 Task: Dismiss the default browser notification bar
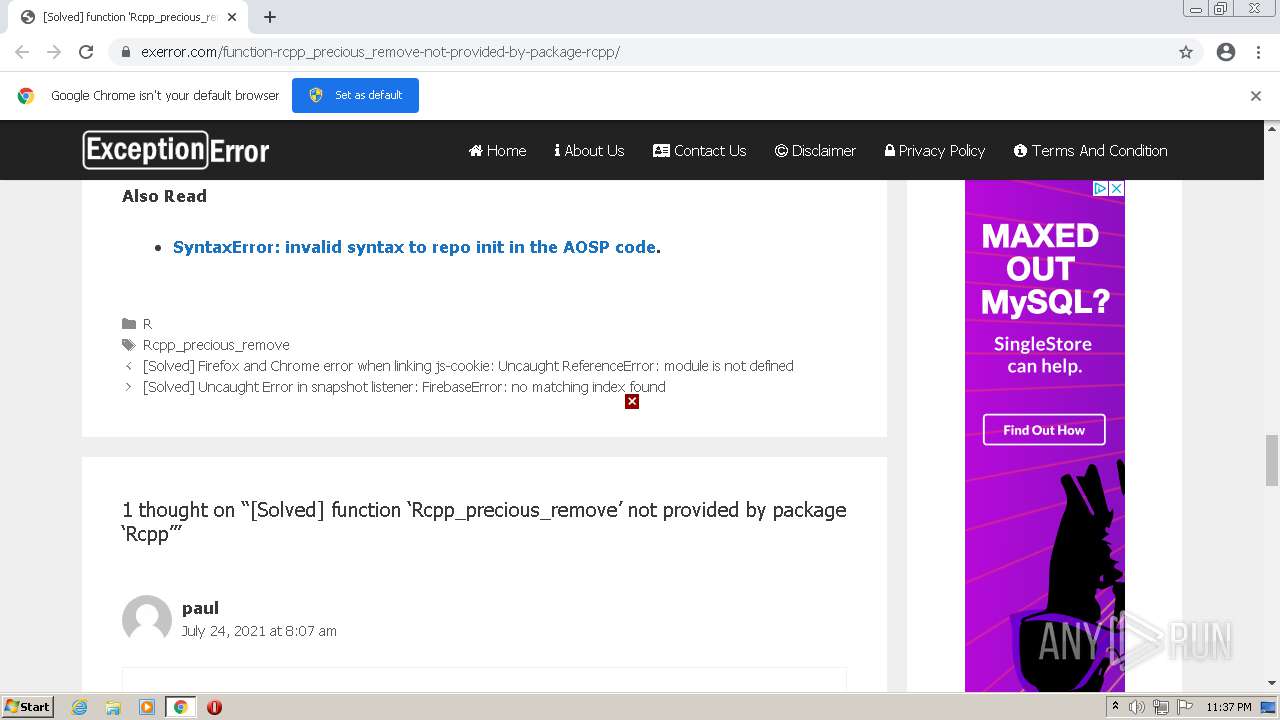[x=1256, y=96]
